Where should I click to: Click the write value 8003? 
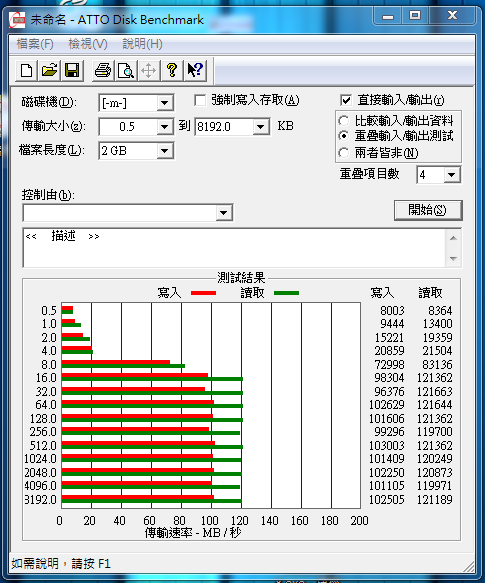[x=392, y=310]
